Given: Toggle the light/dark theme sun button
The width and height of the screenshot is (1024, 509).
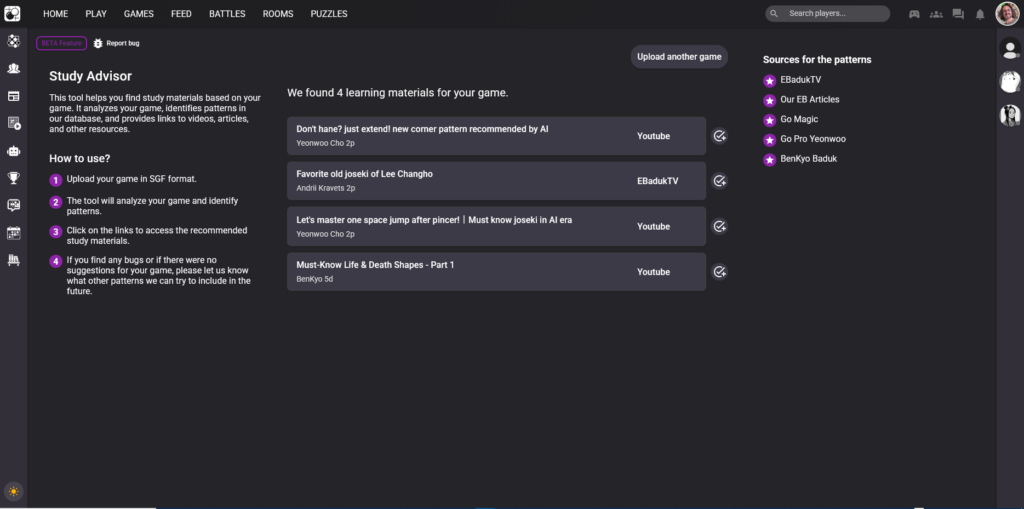Looking at the screenshot, I should pos(13,491).
